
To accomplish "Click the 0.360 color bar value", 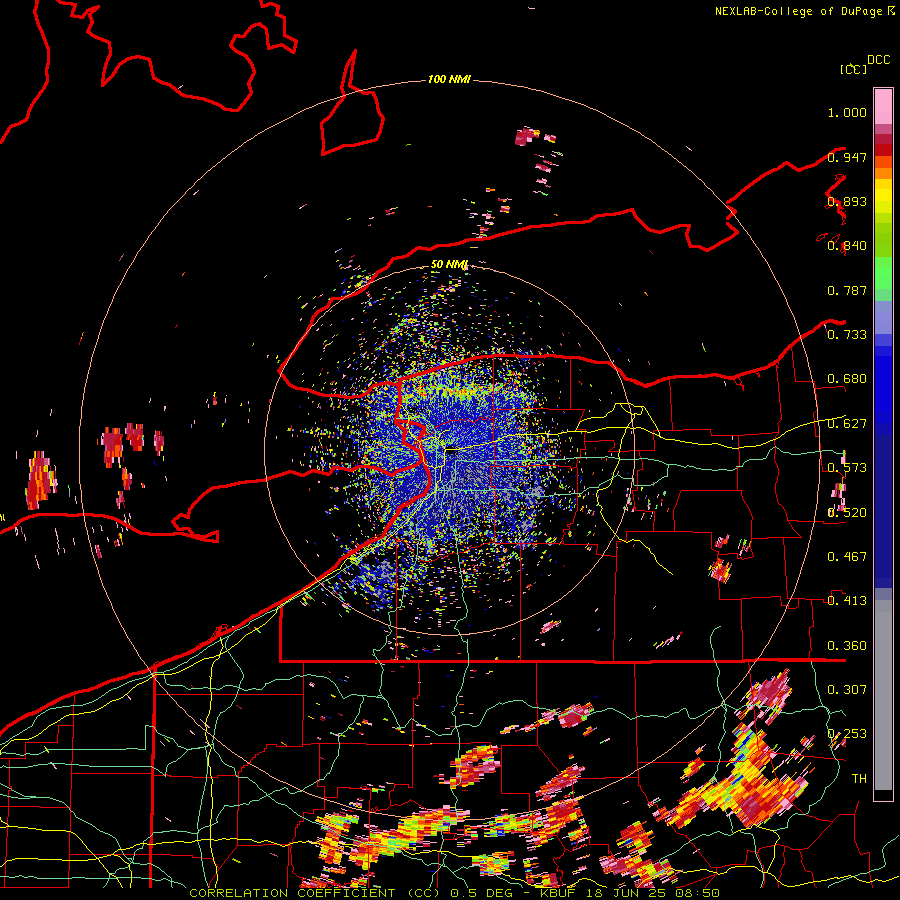I will point(847,646).
